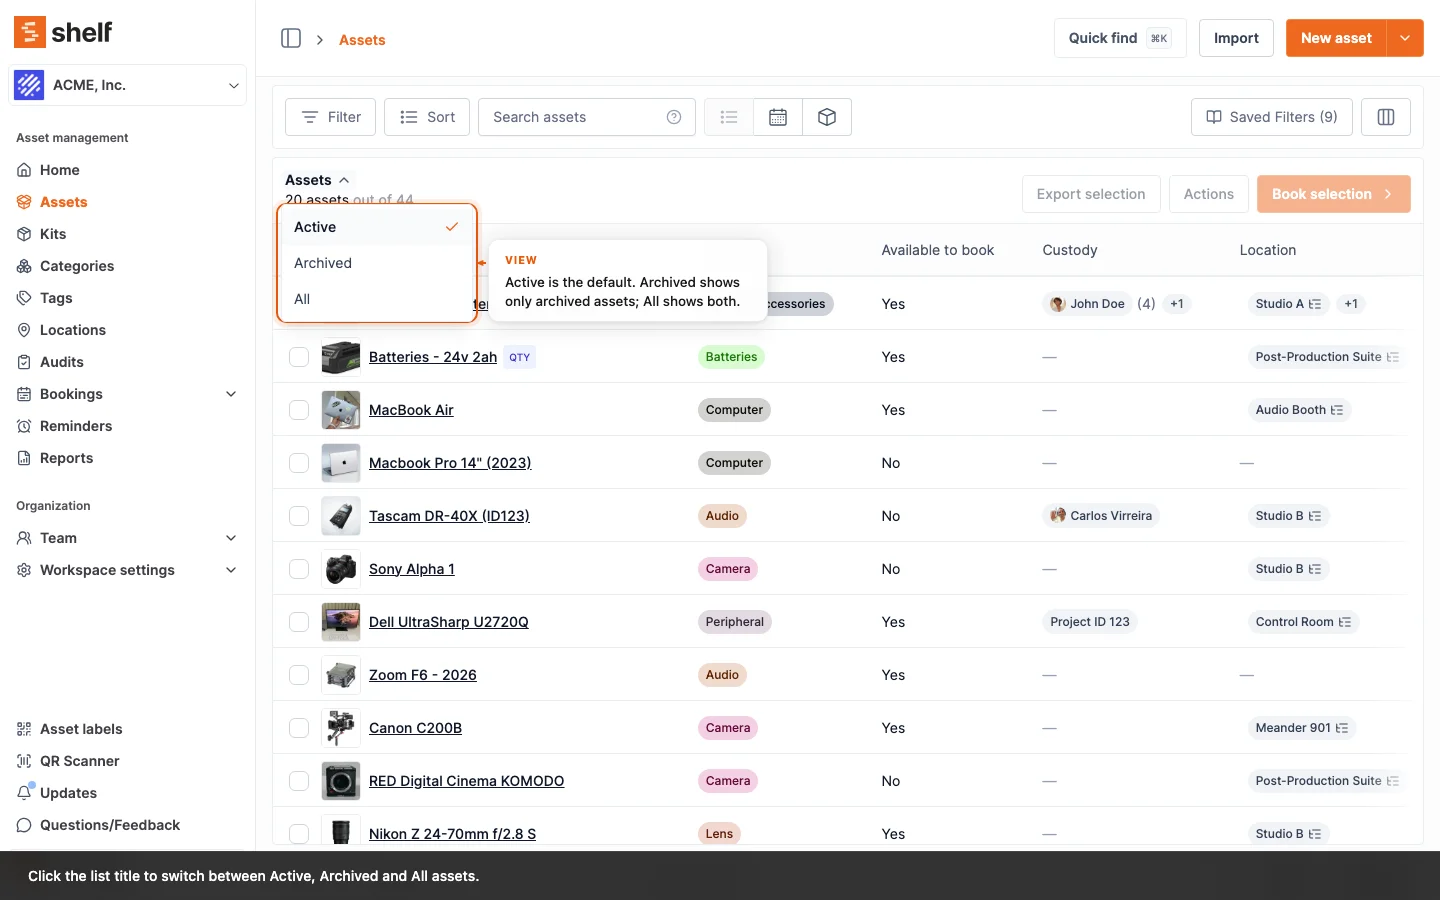Switch to calendar availability view icon
1440x900 pixels.
pos(778,117)
